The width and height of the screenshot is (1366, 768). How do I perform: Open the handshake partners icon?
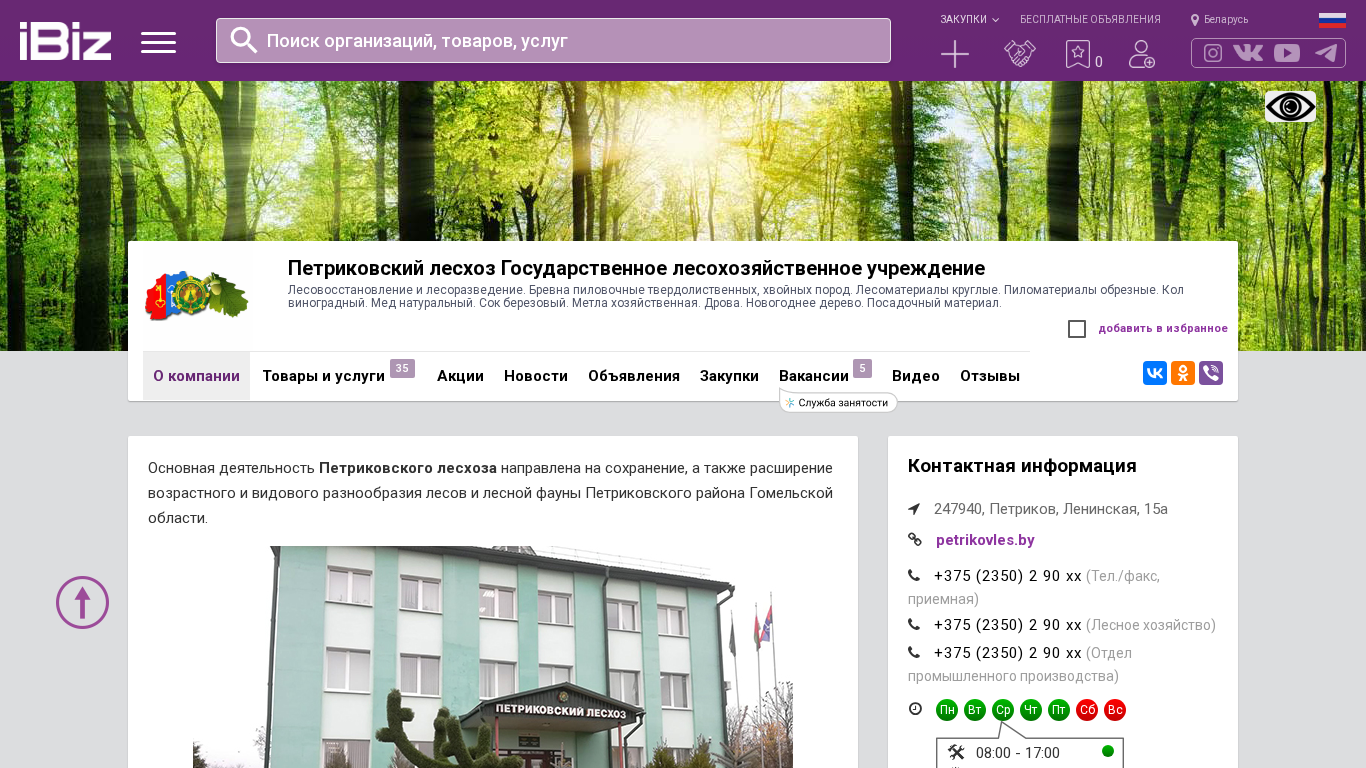coord(1020,54)
